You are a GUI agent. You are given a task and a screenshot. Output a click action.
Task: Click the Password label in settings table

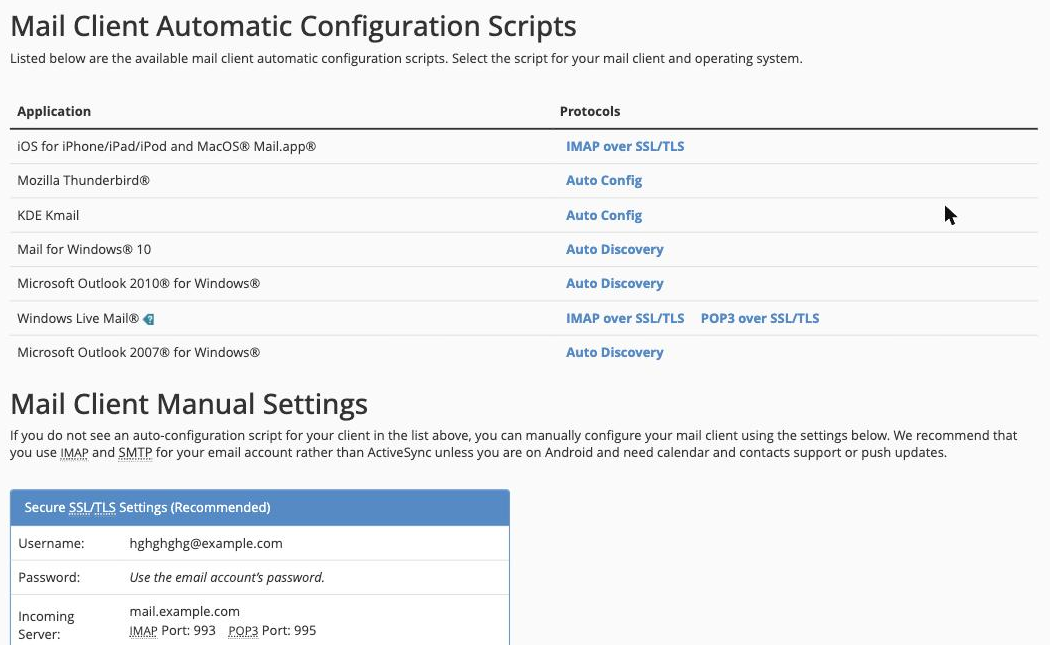click(49, 577)
